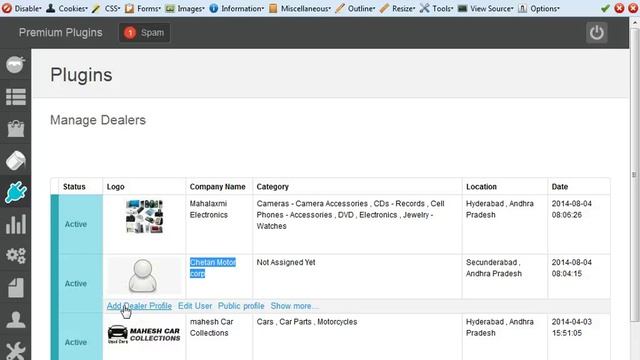Click the 2014-08-04 08:06:26 date cell
The image size is (640, 360).
click(572, 209)
